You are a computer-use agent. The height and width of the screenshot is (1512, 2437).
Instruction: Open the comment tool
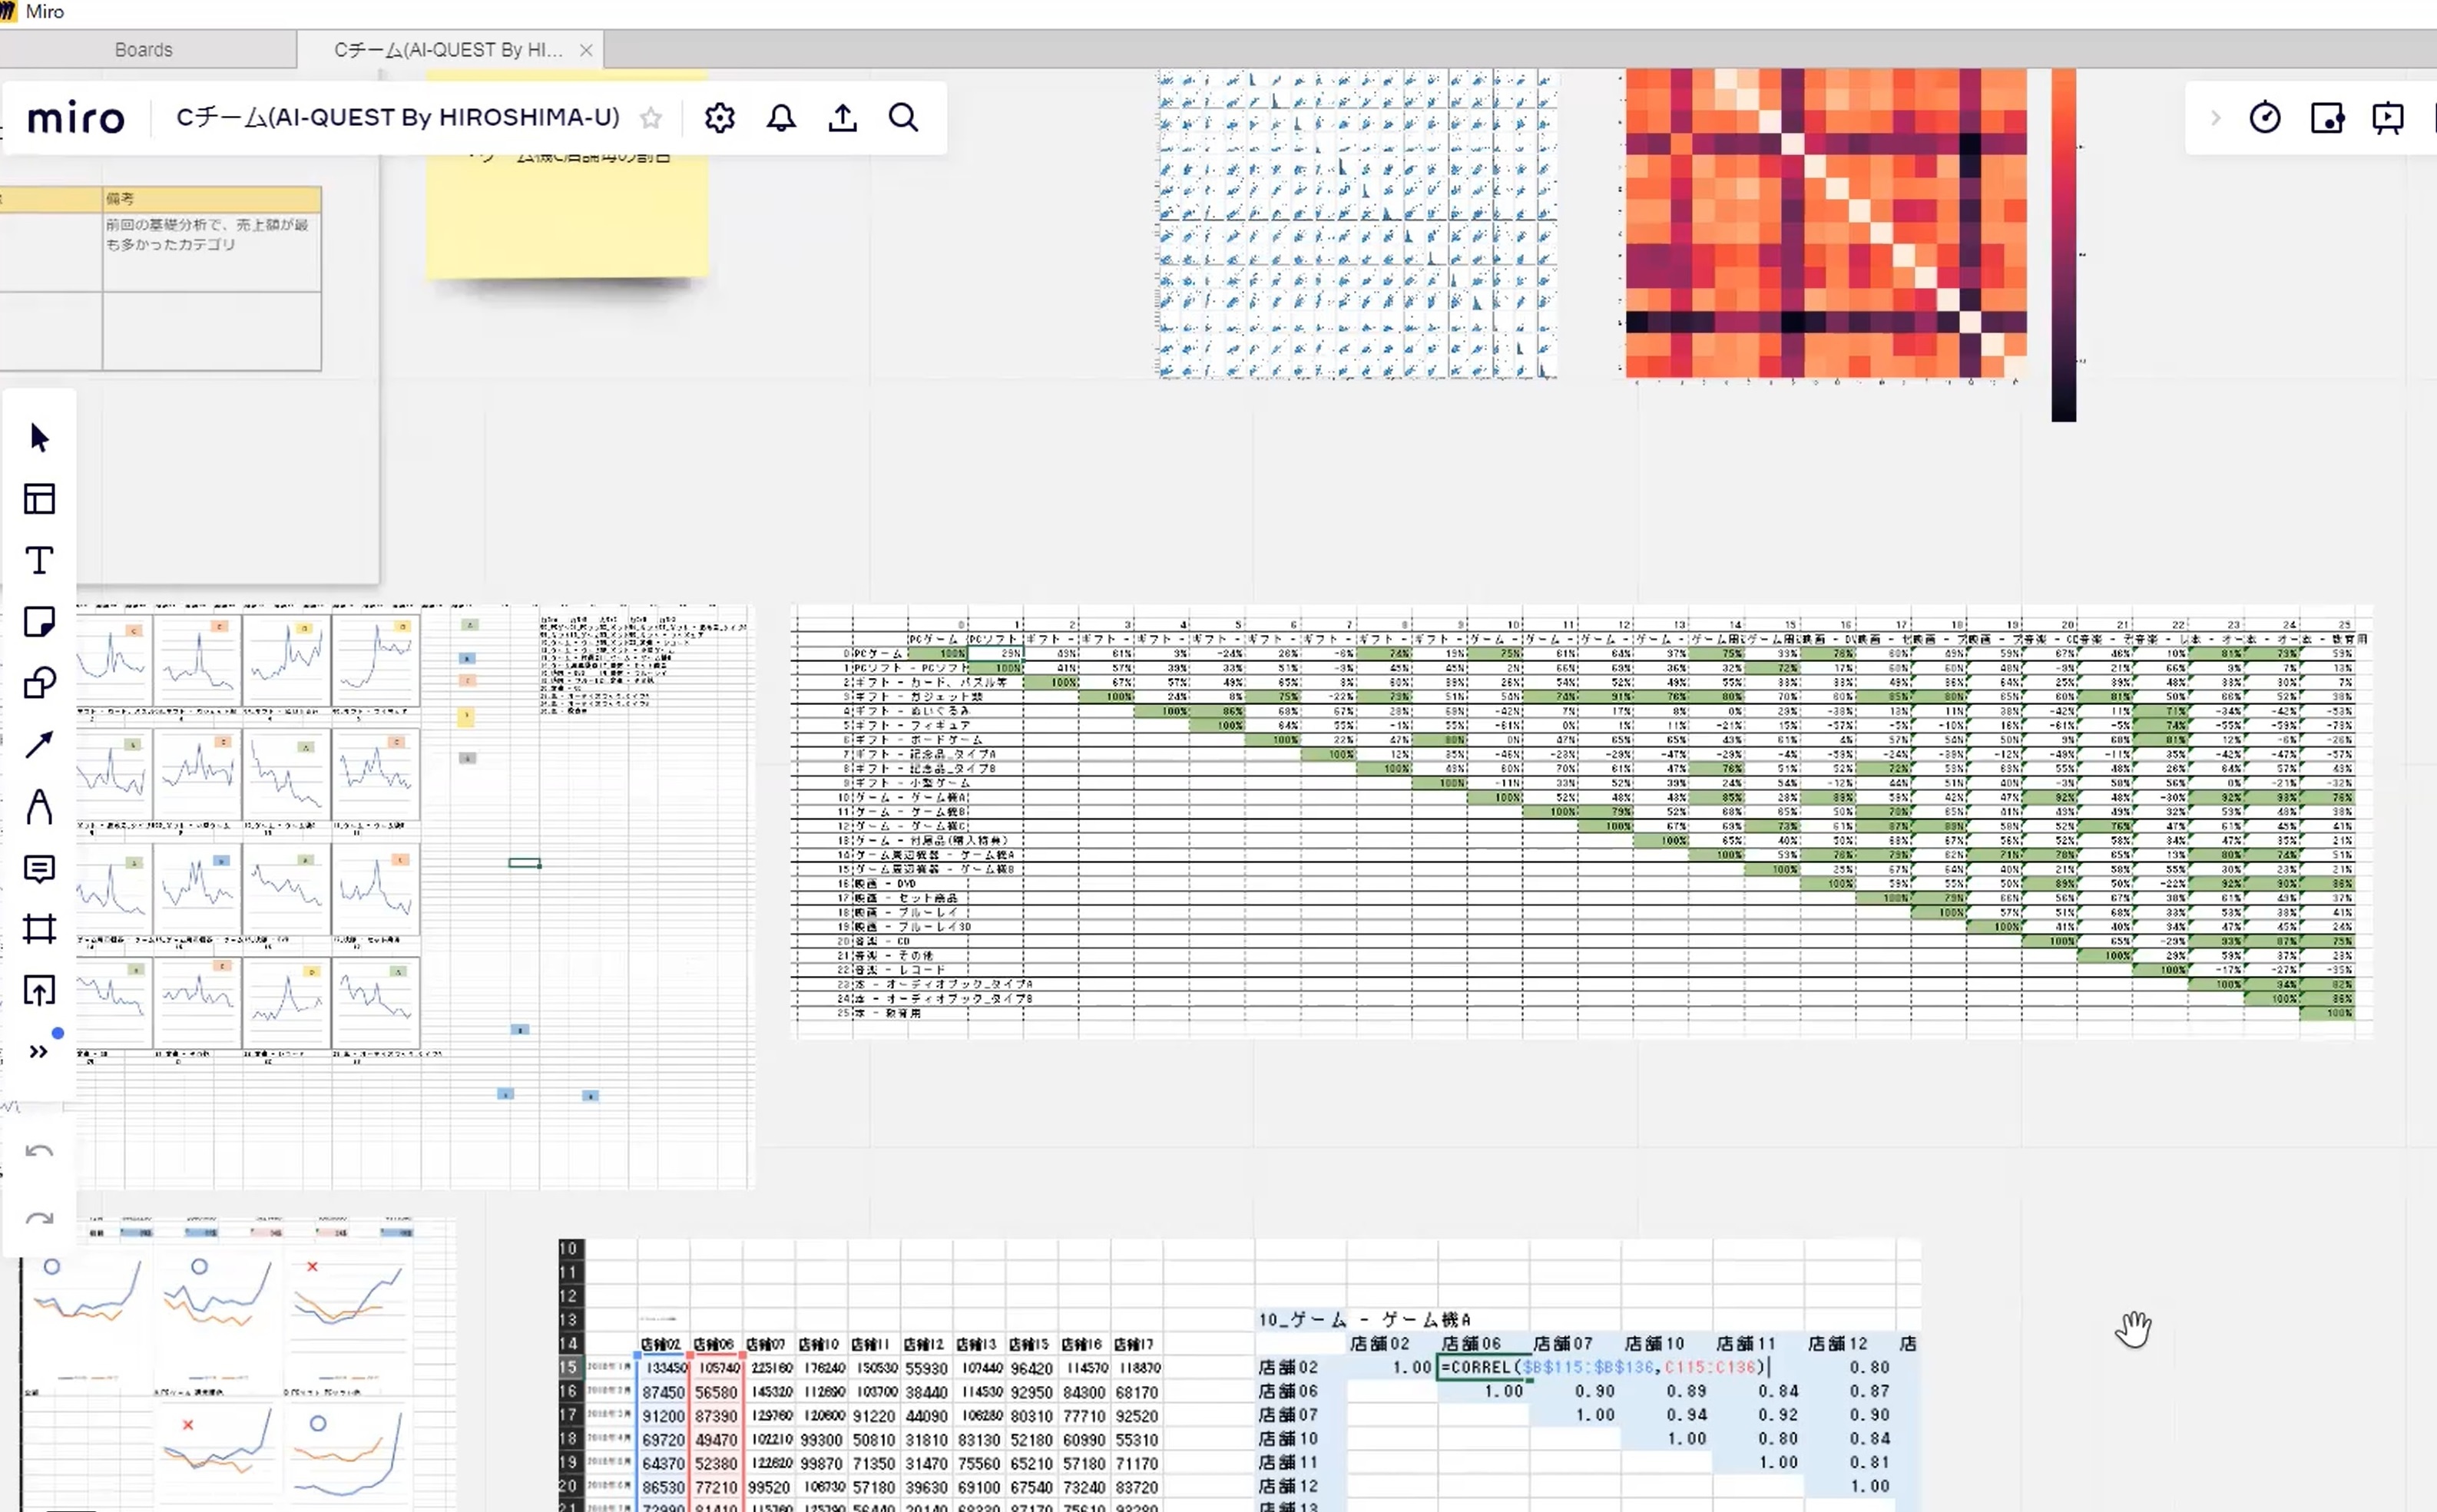pos(39,868)
